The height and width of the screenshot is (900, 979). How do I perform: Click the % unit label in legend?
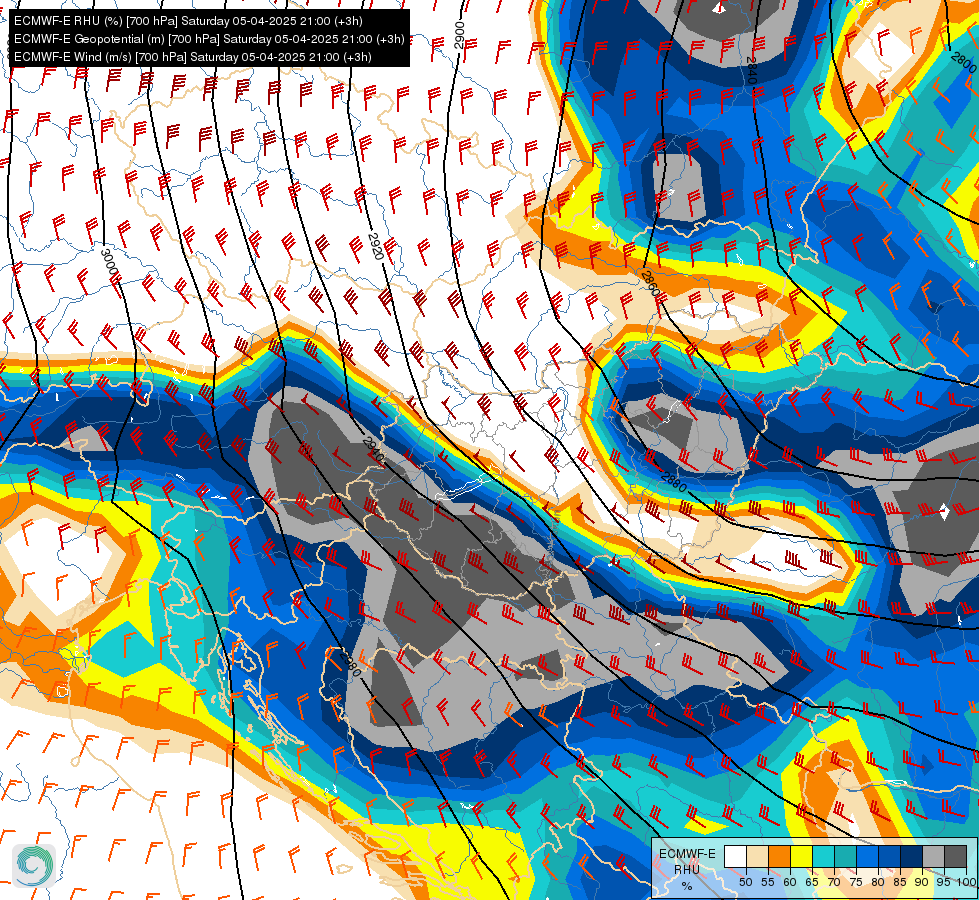[x=687, y=886]
